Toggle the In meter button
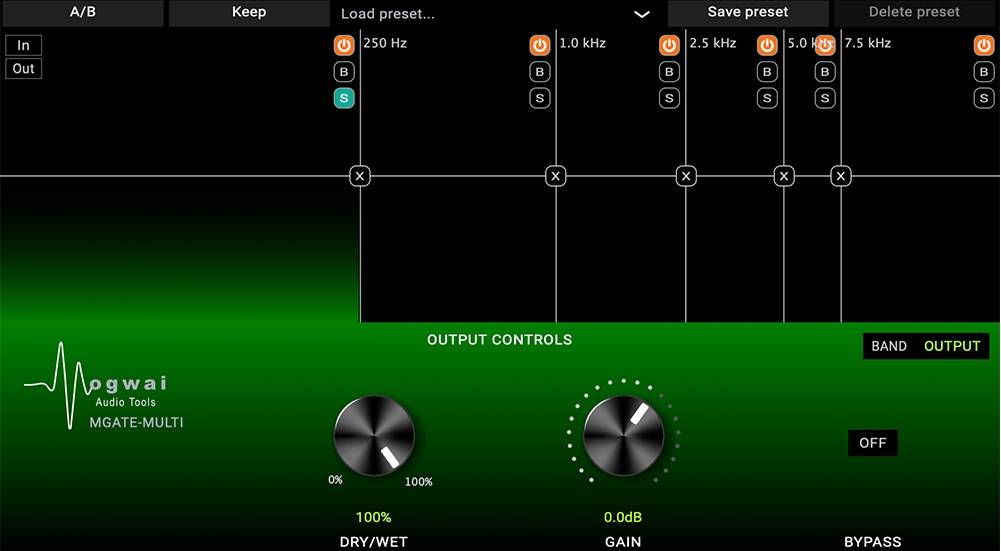Screen dimensions: 1001x551 24,45
